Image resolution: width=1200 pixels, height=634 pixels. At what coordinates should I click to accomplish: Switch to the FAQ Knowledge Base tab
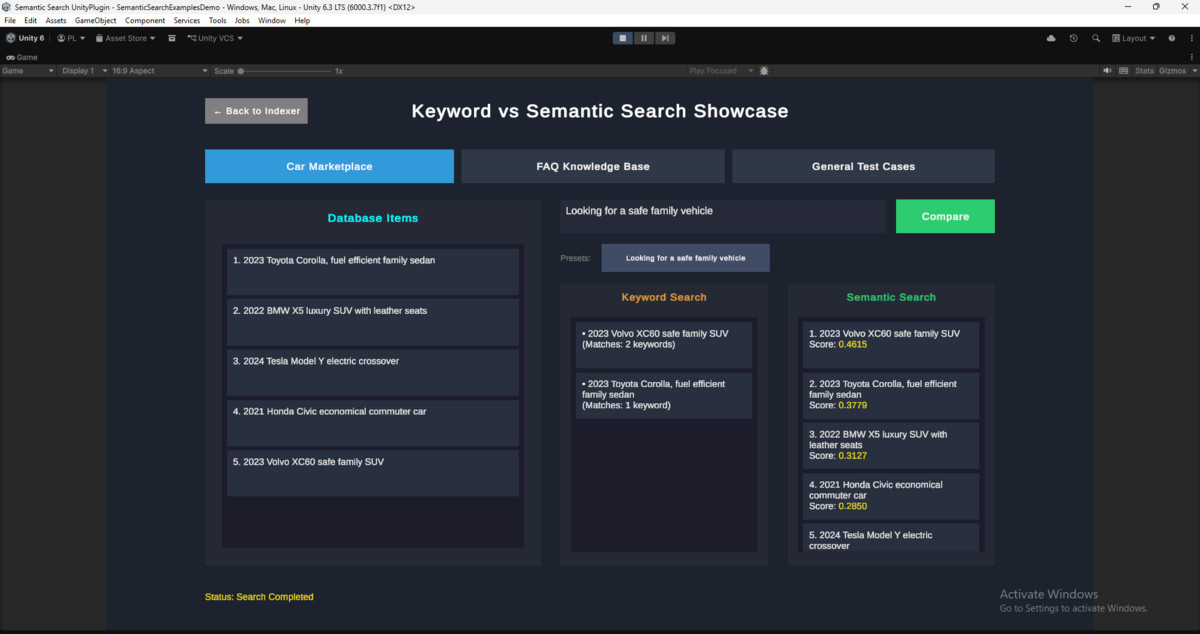click(593, 166)
